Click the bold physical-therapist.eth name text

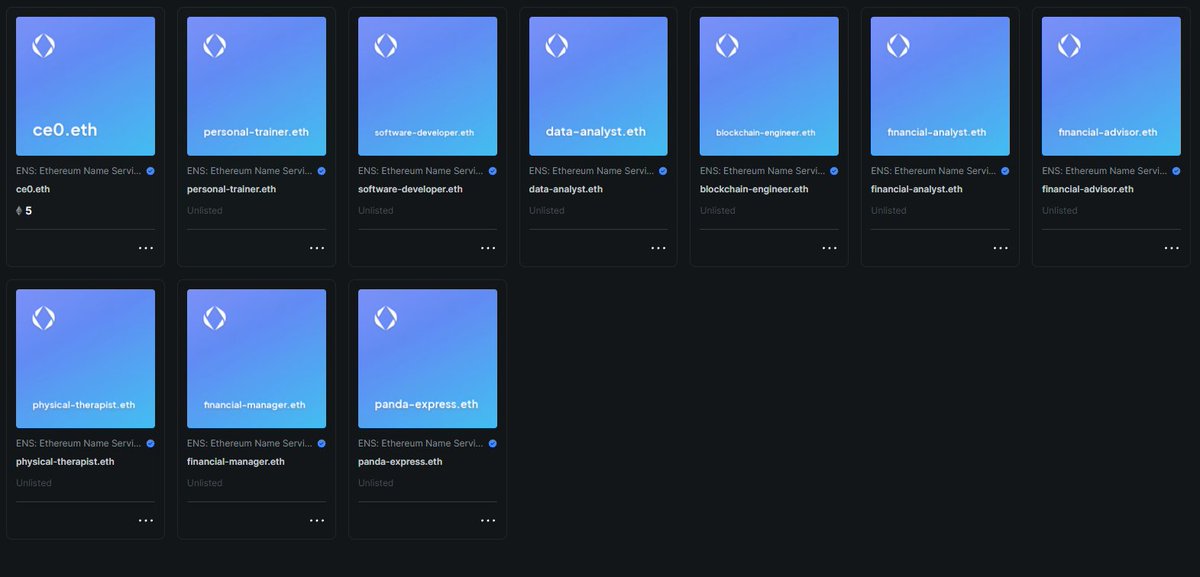65,462
